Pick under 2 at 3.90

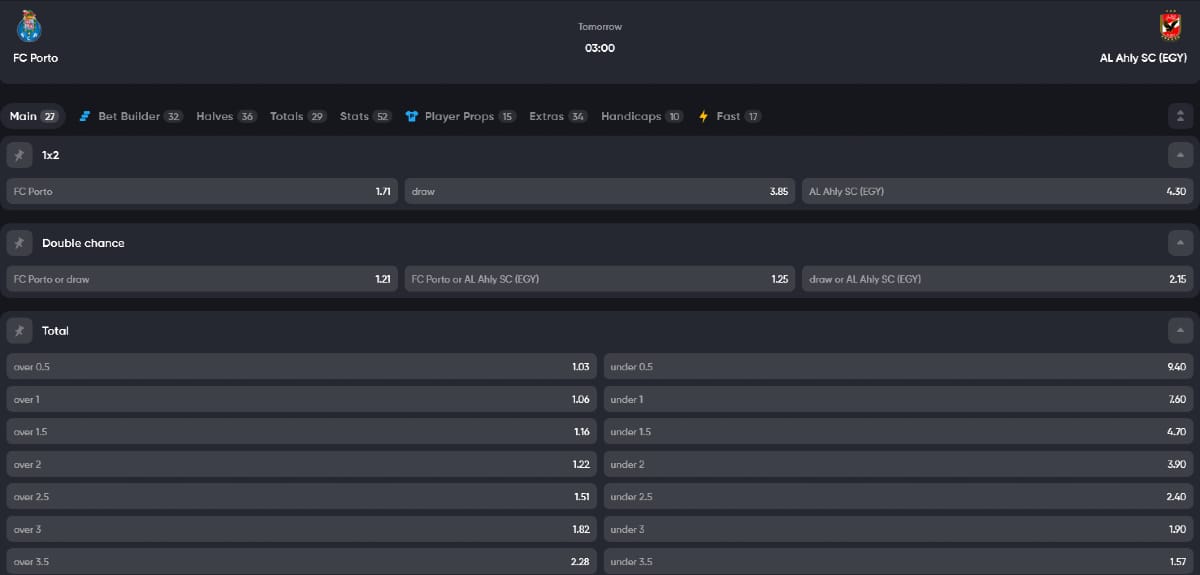point(899,464)
